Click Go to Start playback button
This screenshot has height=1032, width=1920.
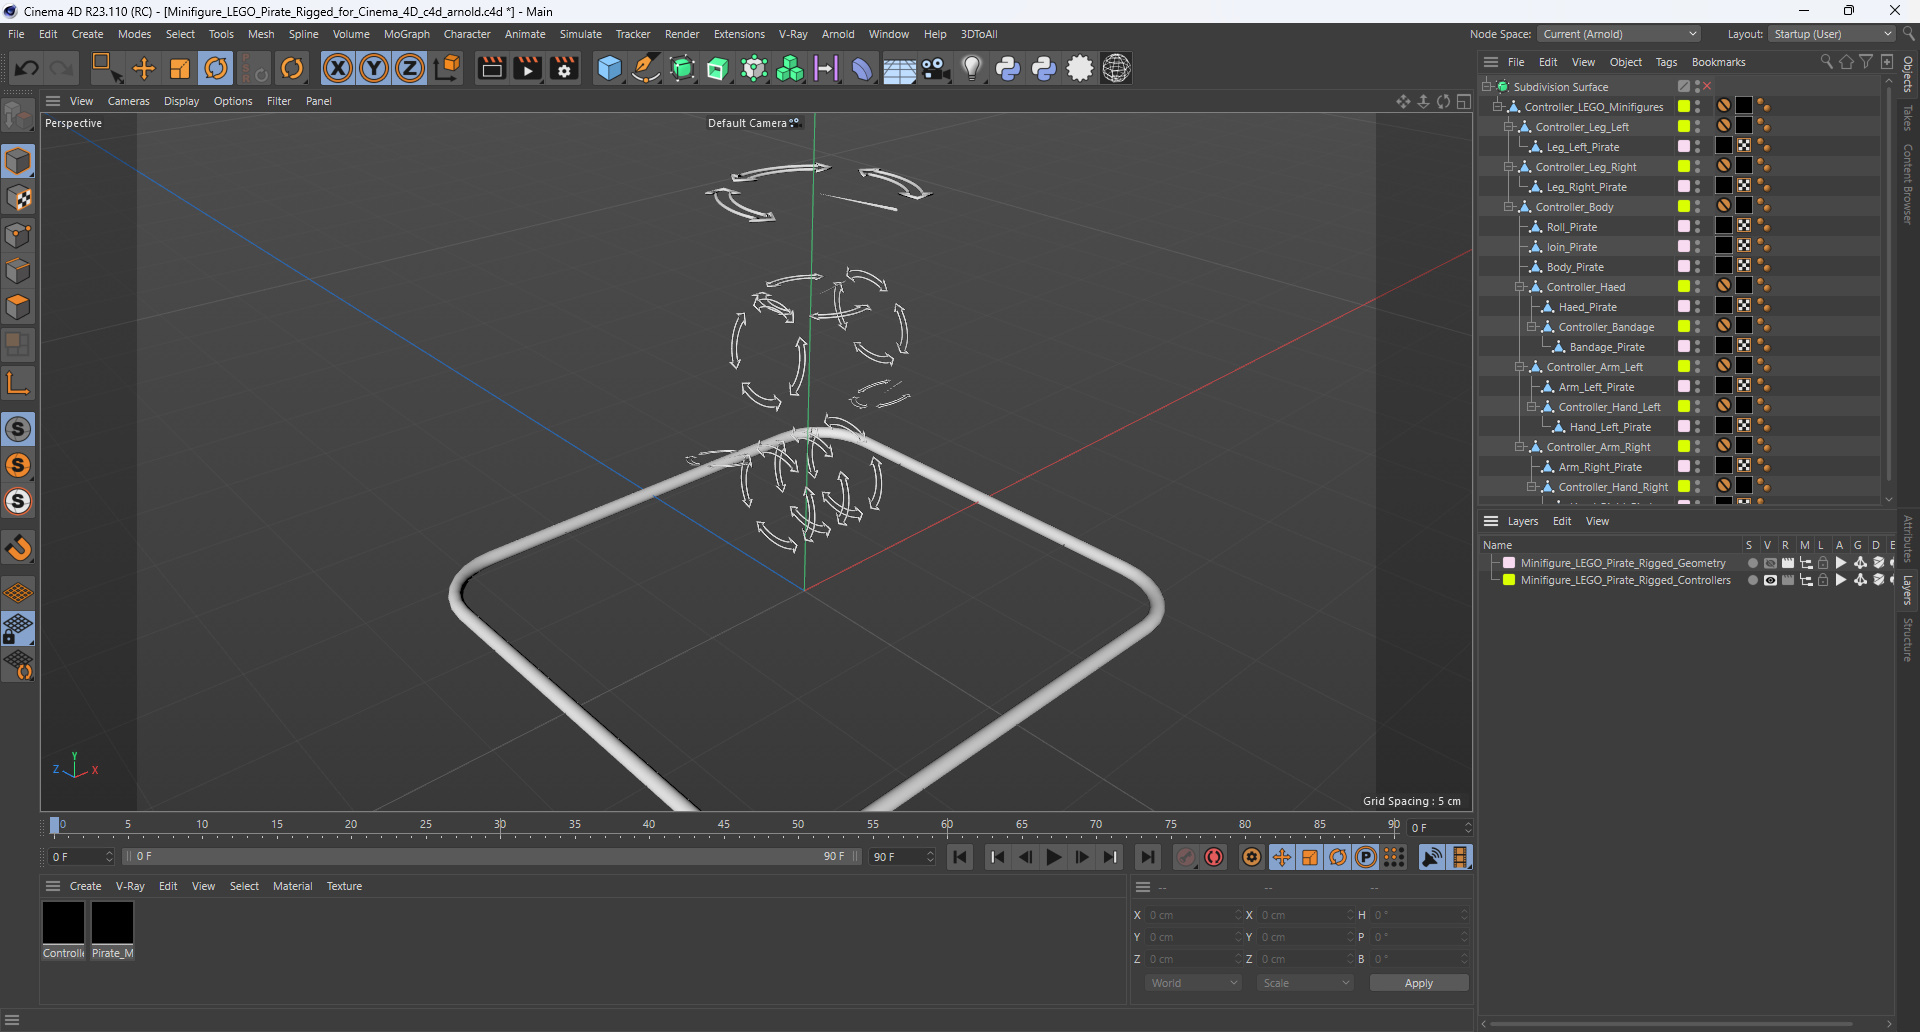click(960, 857)
